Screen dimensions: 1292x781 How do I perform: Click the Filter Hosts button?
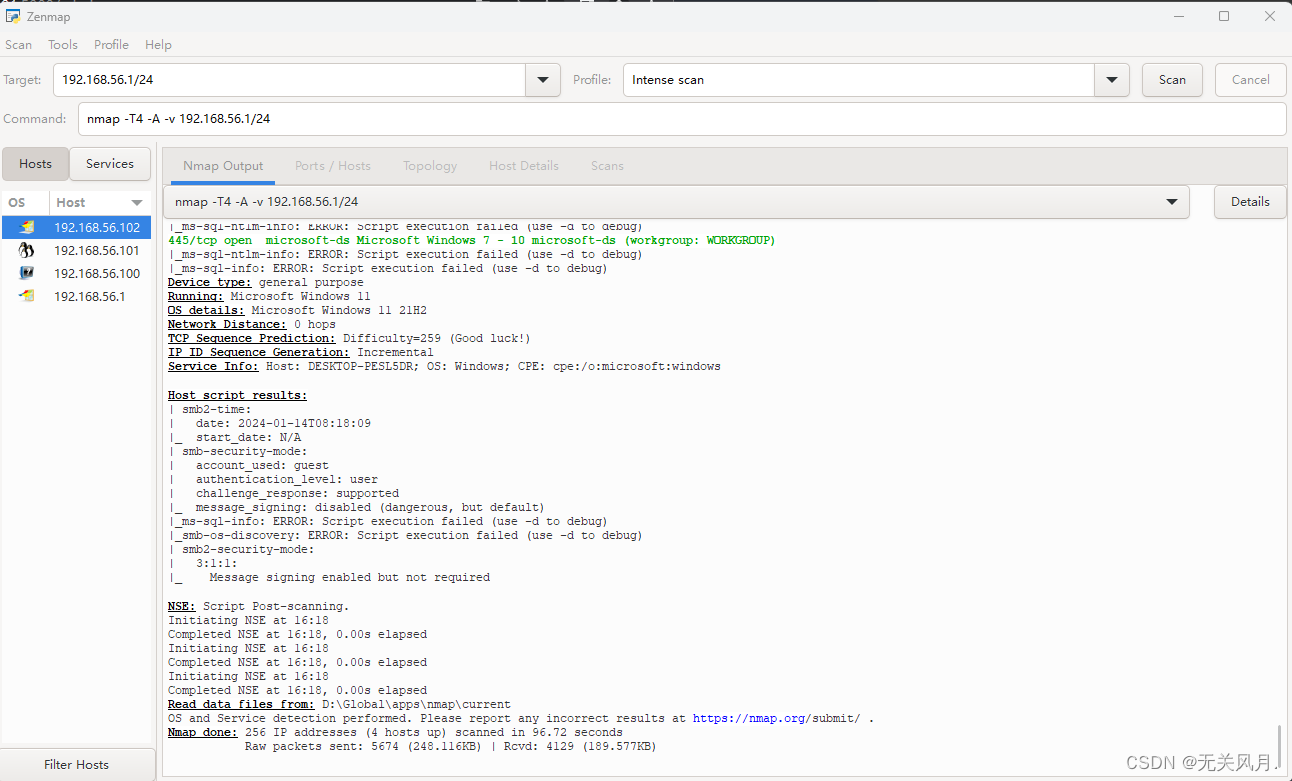(x=77, y=765)
